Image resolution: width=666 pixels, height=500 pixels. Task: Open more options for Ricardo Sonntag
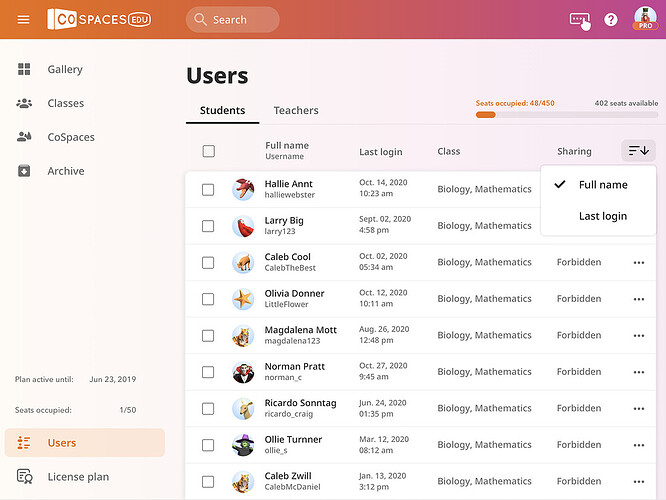[639, 409]
